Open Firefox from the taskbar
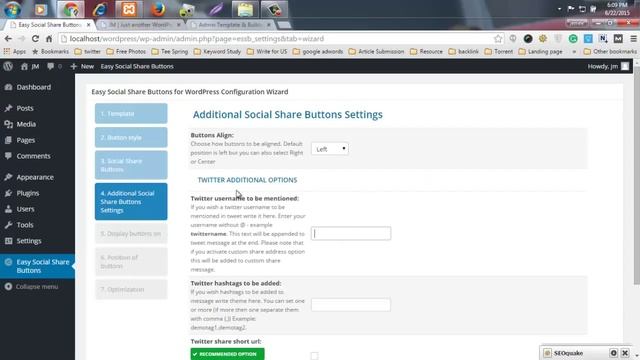Viewport: 640px width, 360px height. (x=158, y=9)
